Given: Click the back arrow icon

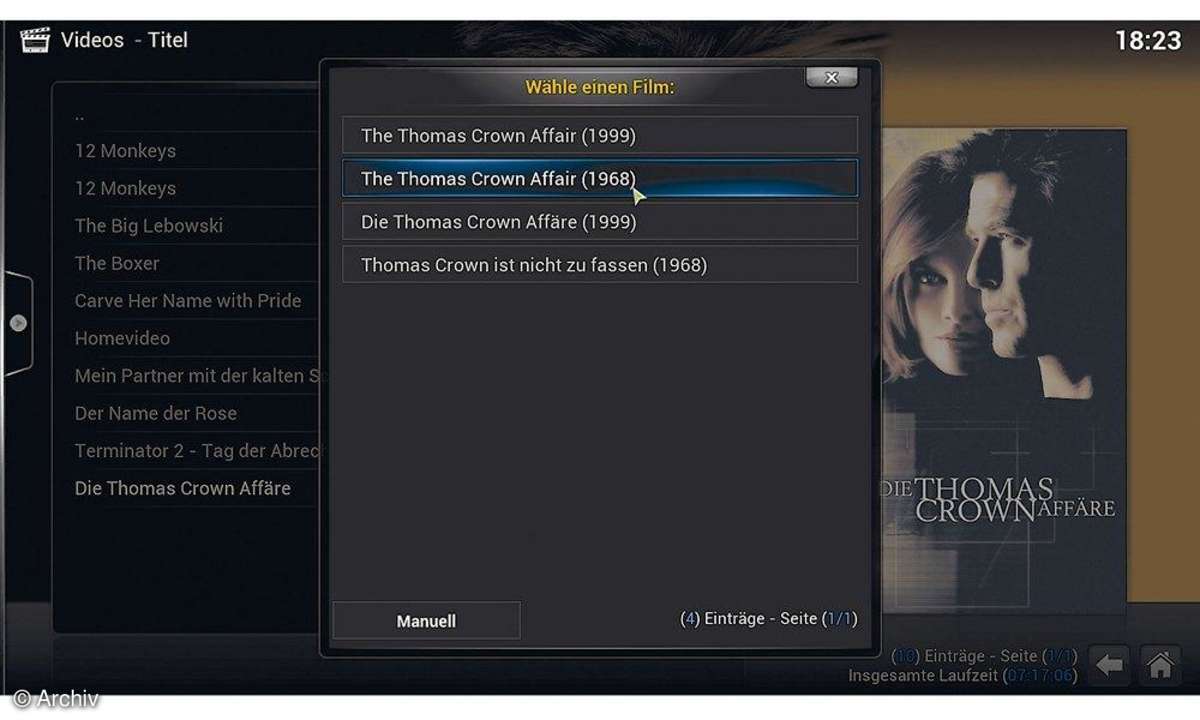Looking at the screenshot, I should 1109,664.
